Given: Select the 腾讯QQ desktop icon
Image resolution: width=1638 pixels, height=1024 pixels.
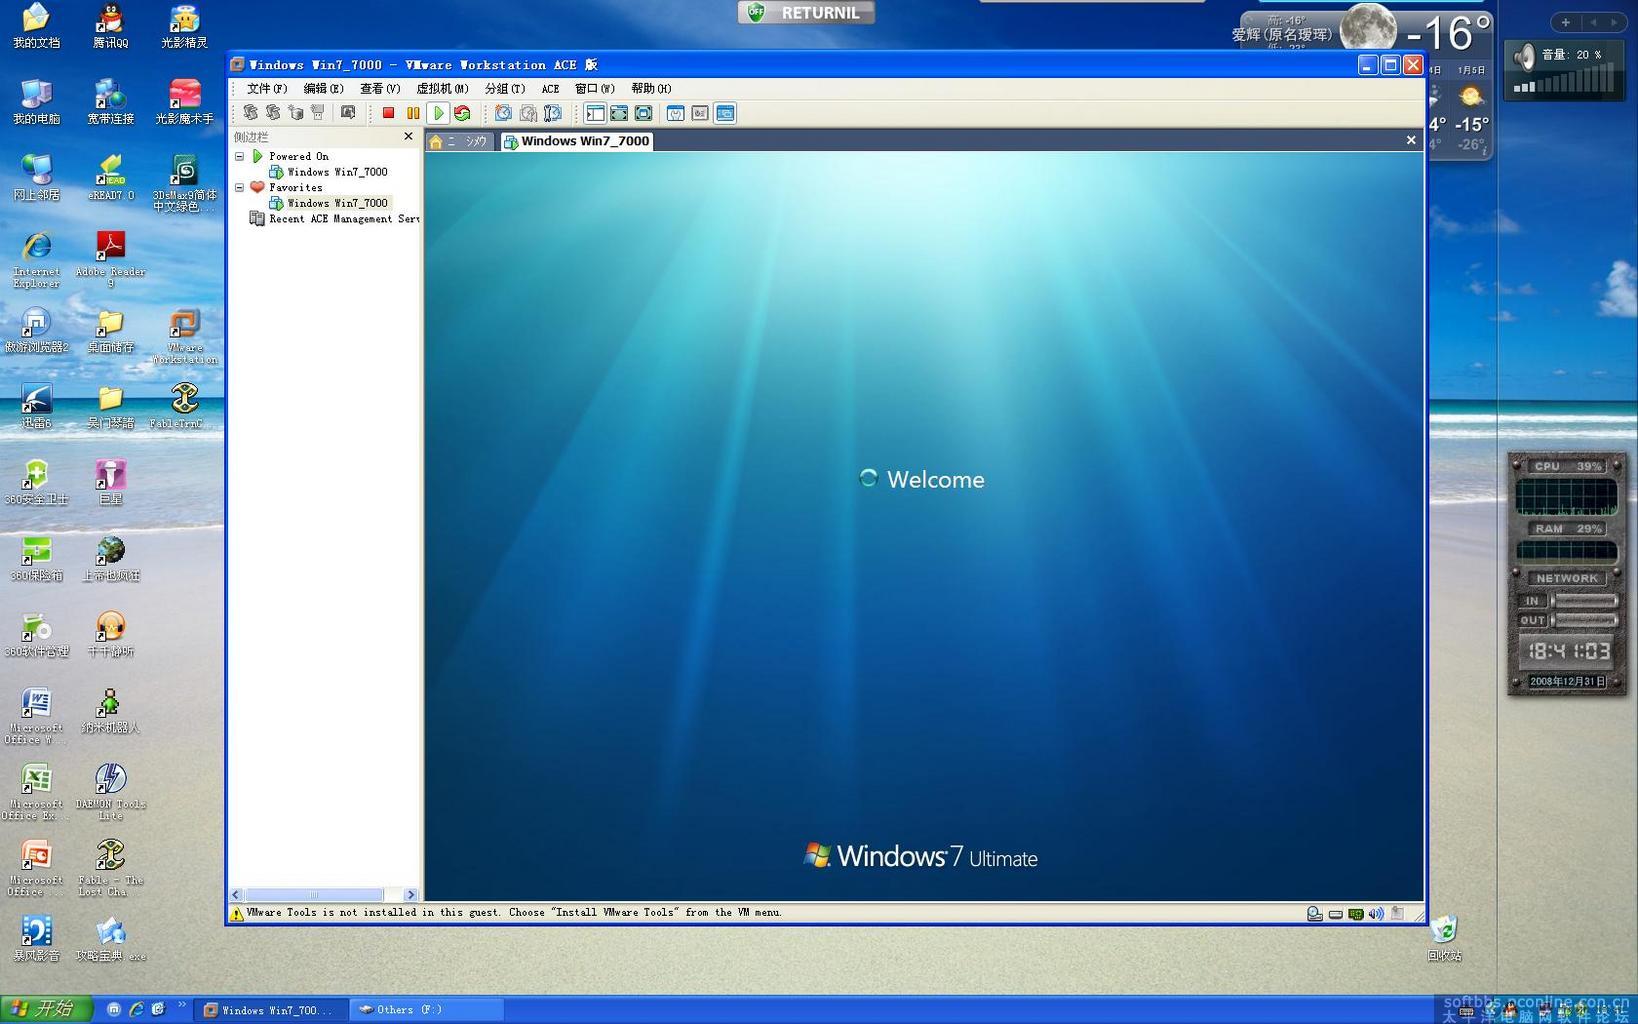Looking at the screenshot, I should point(110,26).
